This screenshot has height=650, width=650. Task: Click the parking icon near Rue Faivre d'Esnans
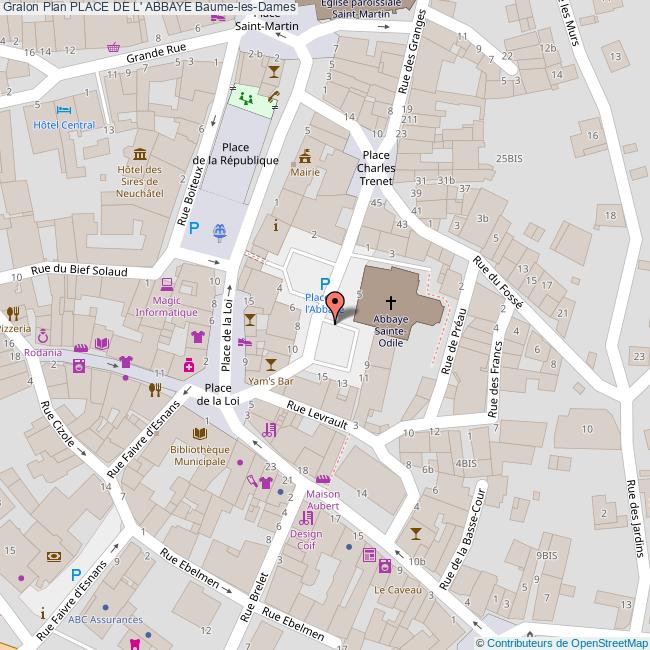[76, 575]
